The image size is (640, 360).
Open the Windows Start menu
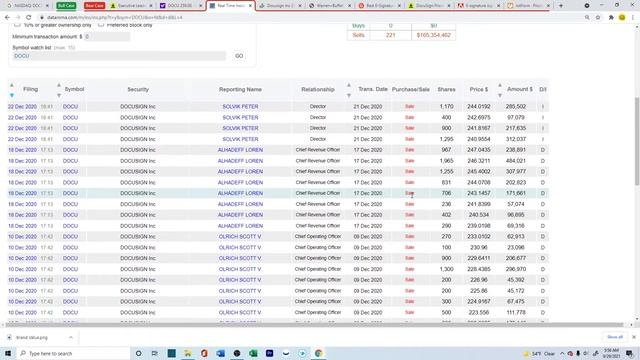tap(8, 353)
